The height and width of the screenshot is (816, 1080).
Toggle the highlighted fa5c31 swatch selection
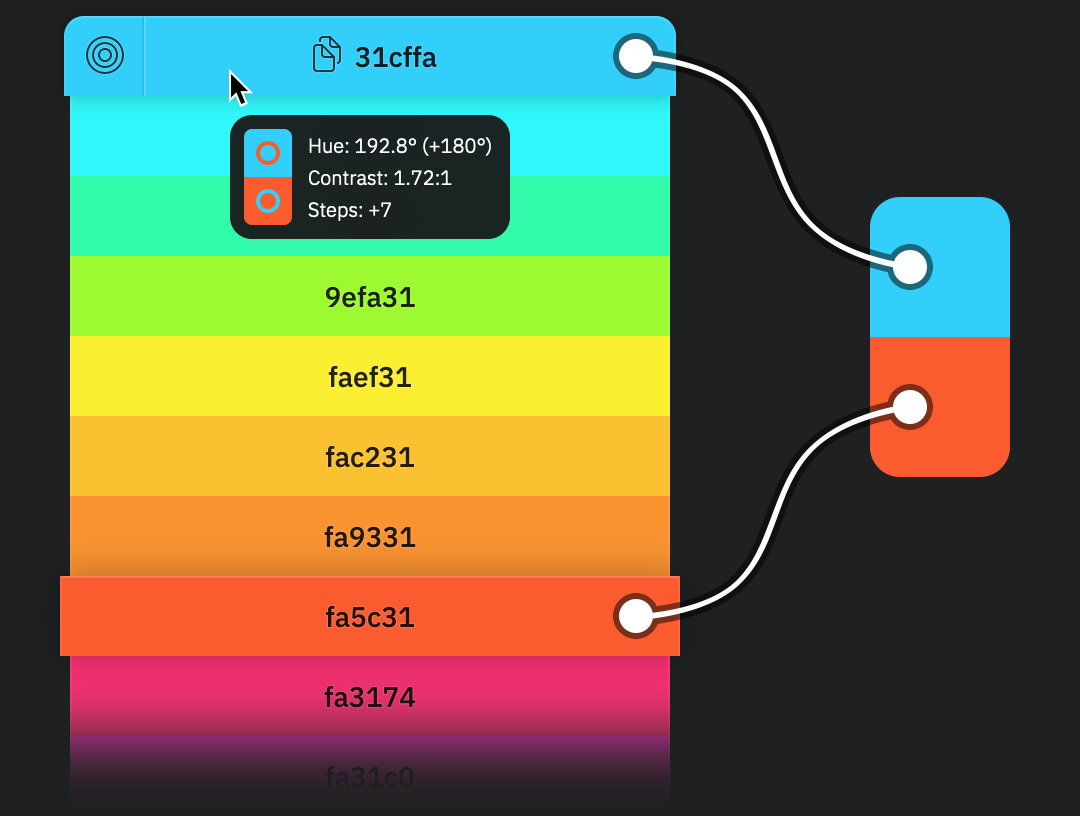[370, 617]
